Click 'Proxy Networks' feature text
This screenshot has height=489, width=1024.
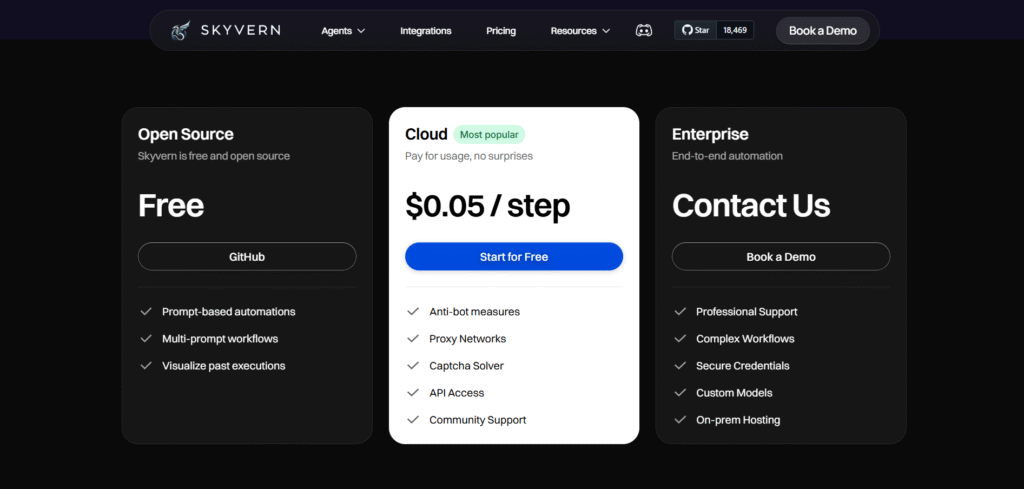(468, 339)
